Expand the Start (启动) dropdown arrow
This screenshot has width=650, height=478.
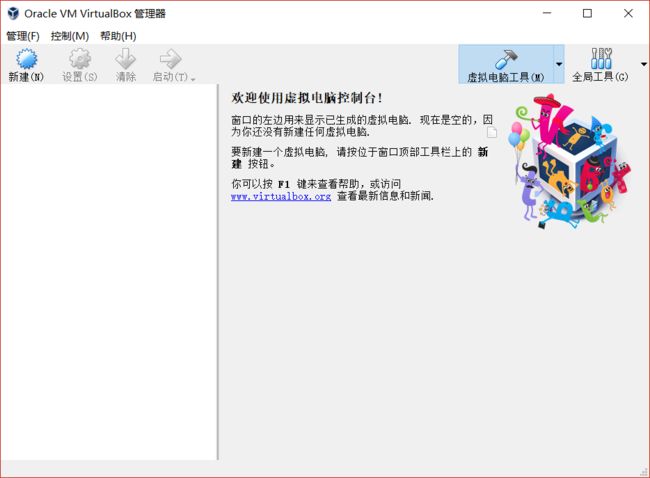pyautogui.click(x=193, y=79)
